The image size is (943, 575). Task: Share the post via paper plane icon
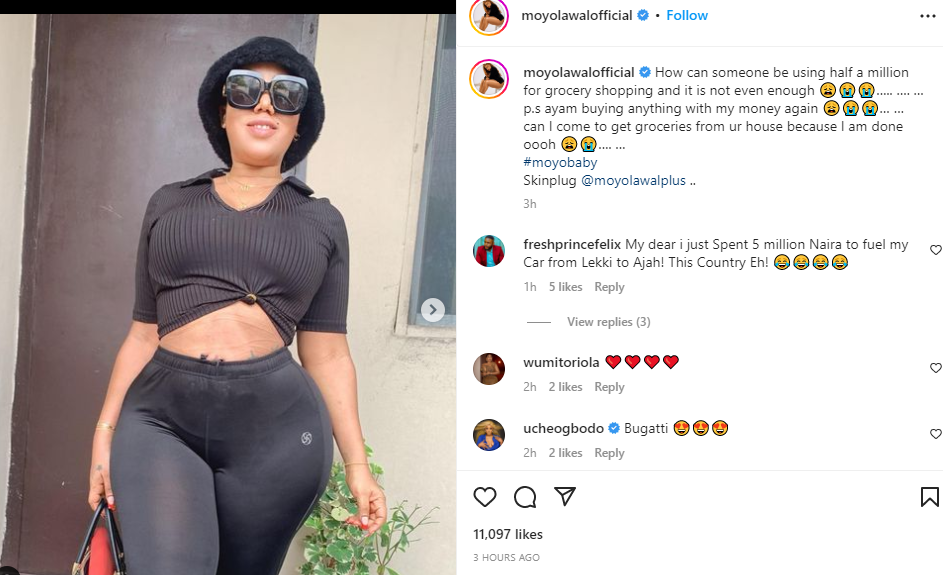point(565,496)
